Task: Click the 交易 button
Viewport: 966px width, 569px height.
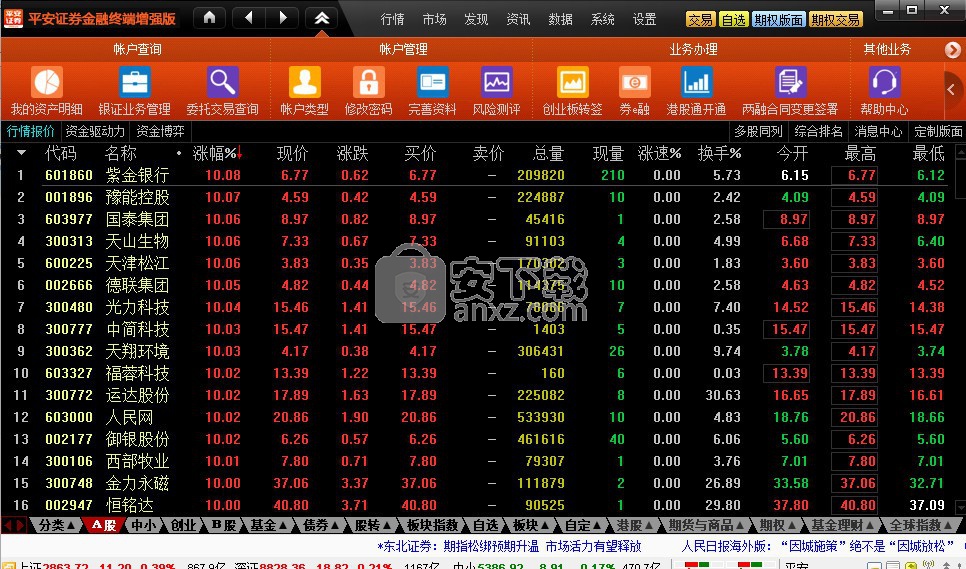Action: (x=701, y=20)
